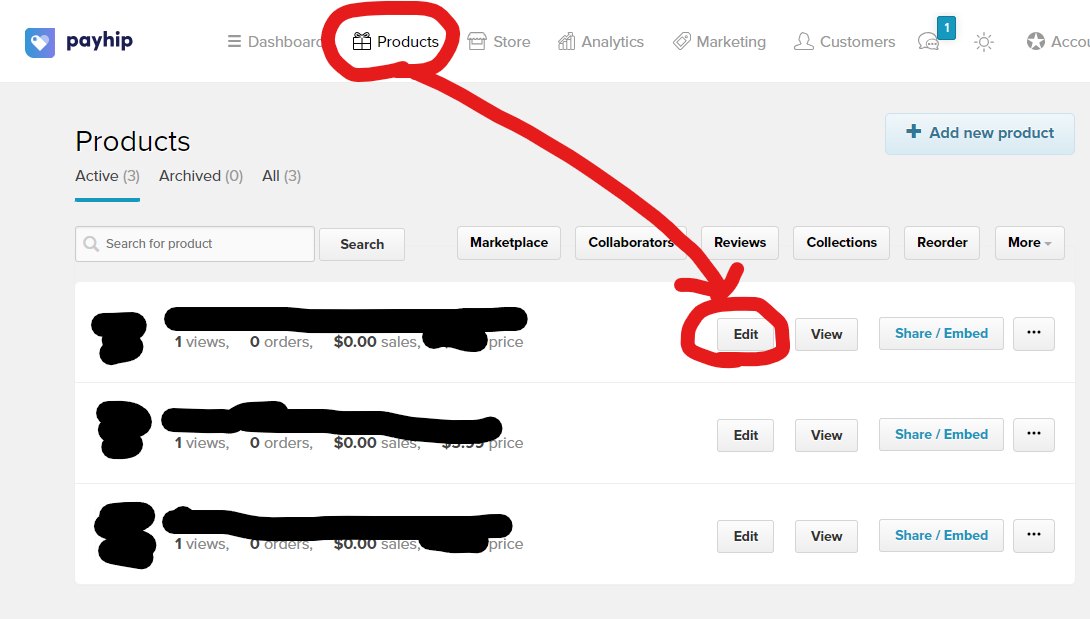Open the messages chat bubble icon

(929, 42)
